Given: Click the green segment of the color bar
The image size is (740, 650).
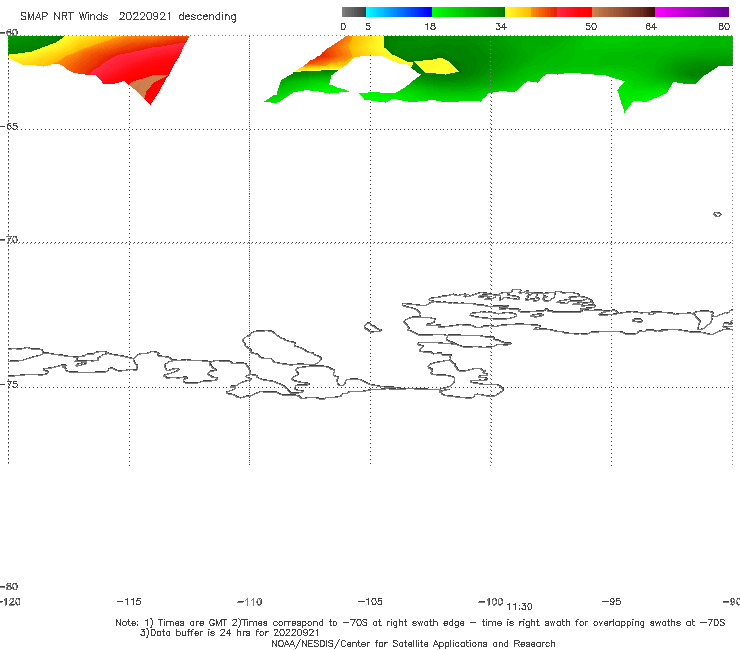Looking at the screenshot, I should (469, 12).
